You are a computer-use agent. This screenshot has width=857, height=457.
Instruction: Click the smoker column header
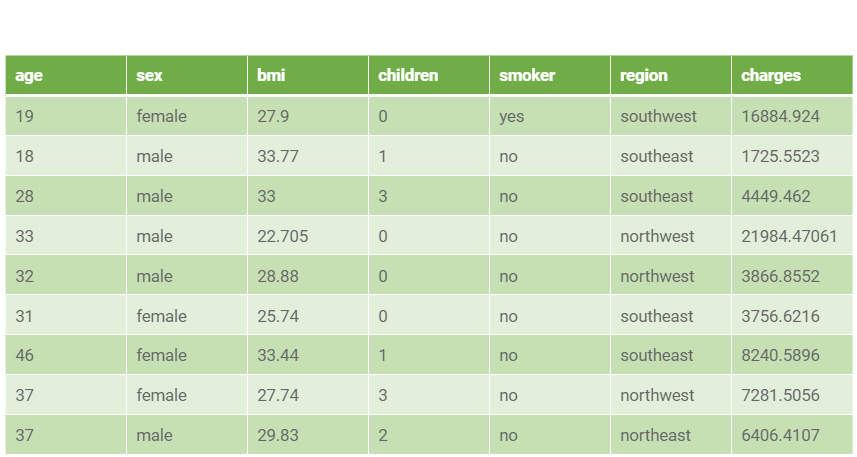click(x=550, y=75)
